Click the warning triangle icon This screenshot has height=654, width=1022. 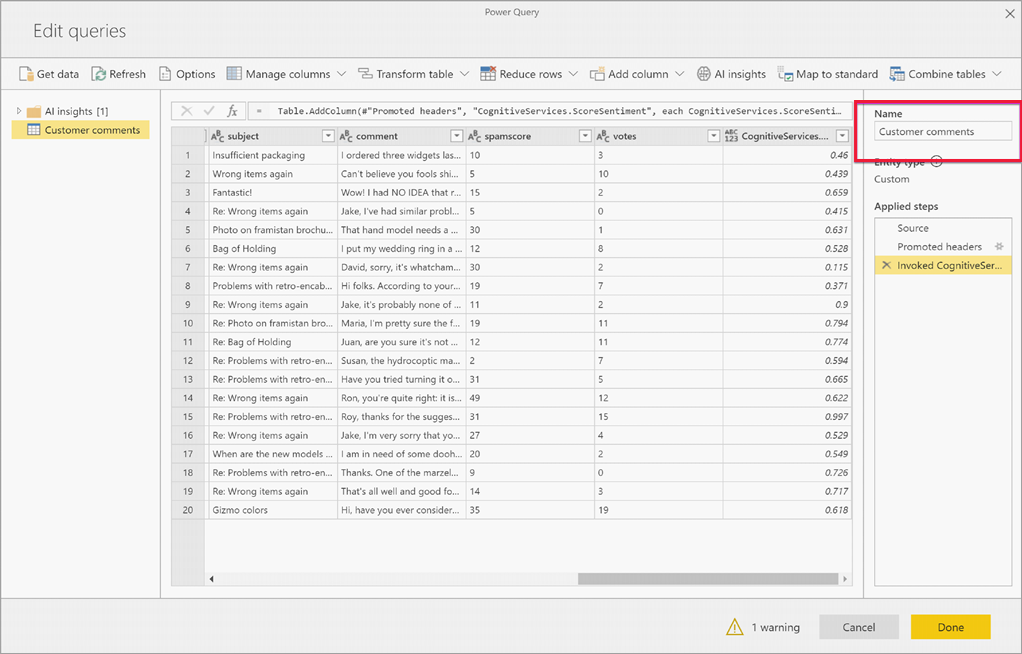click(735, 627)
